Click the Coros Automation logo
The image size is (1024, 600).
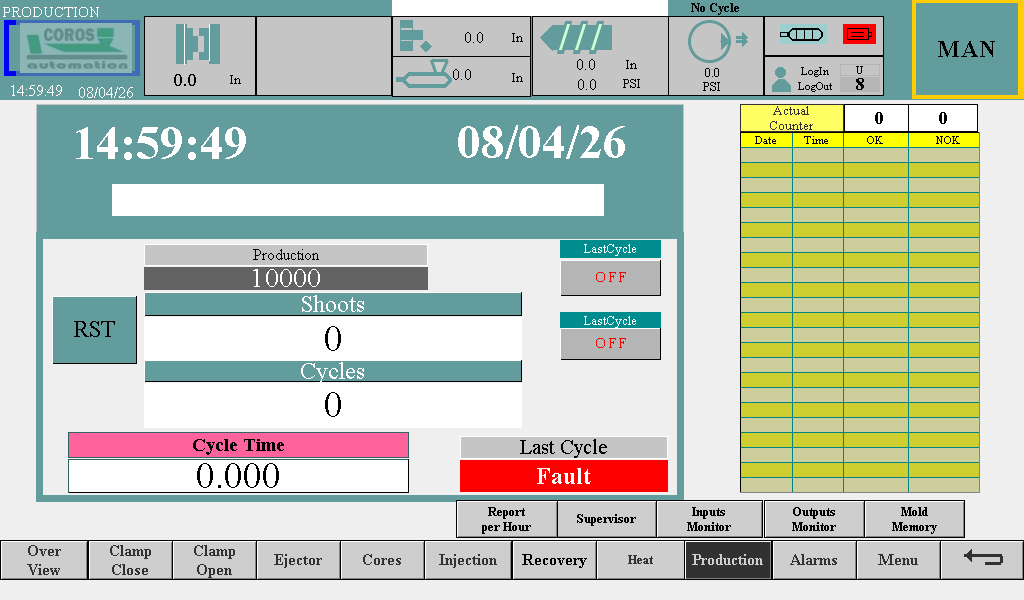pos(72,48)
